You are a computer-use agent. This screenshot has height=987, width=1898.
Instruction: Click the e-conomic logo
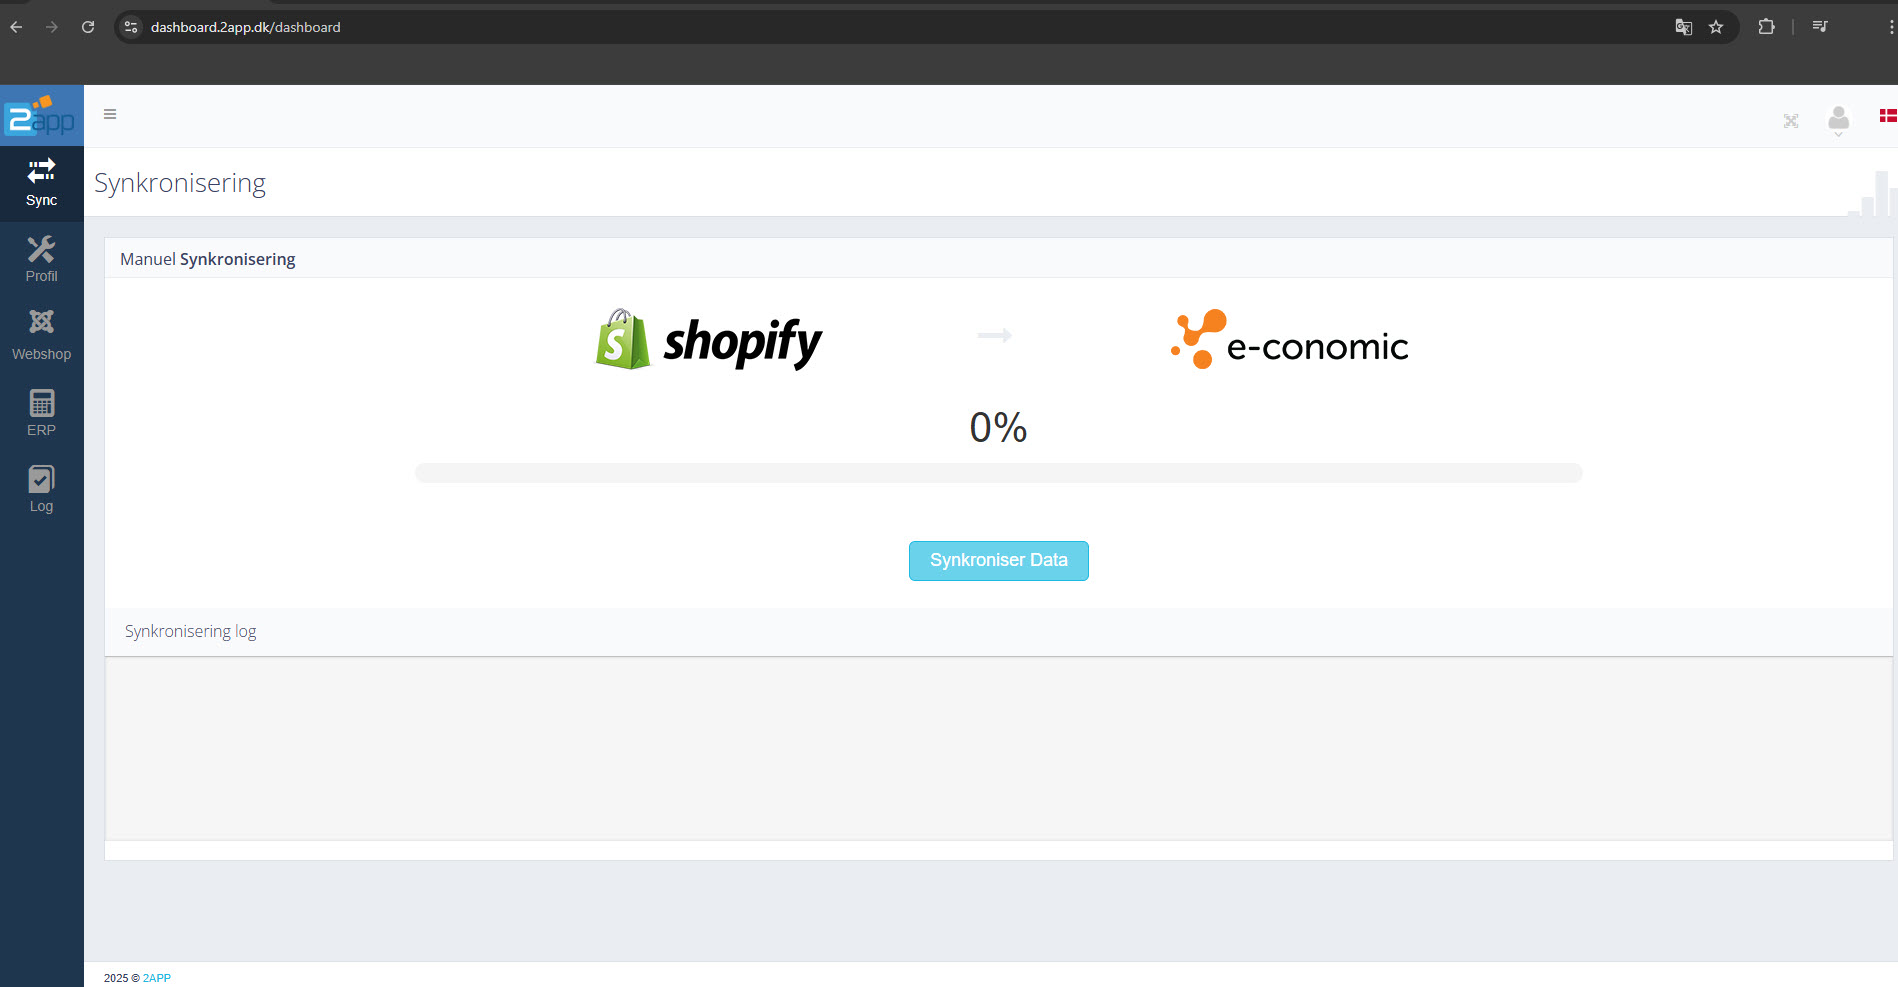1289,340
